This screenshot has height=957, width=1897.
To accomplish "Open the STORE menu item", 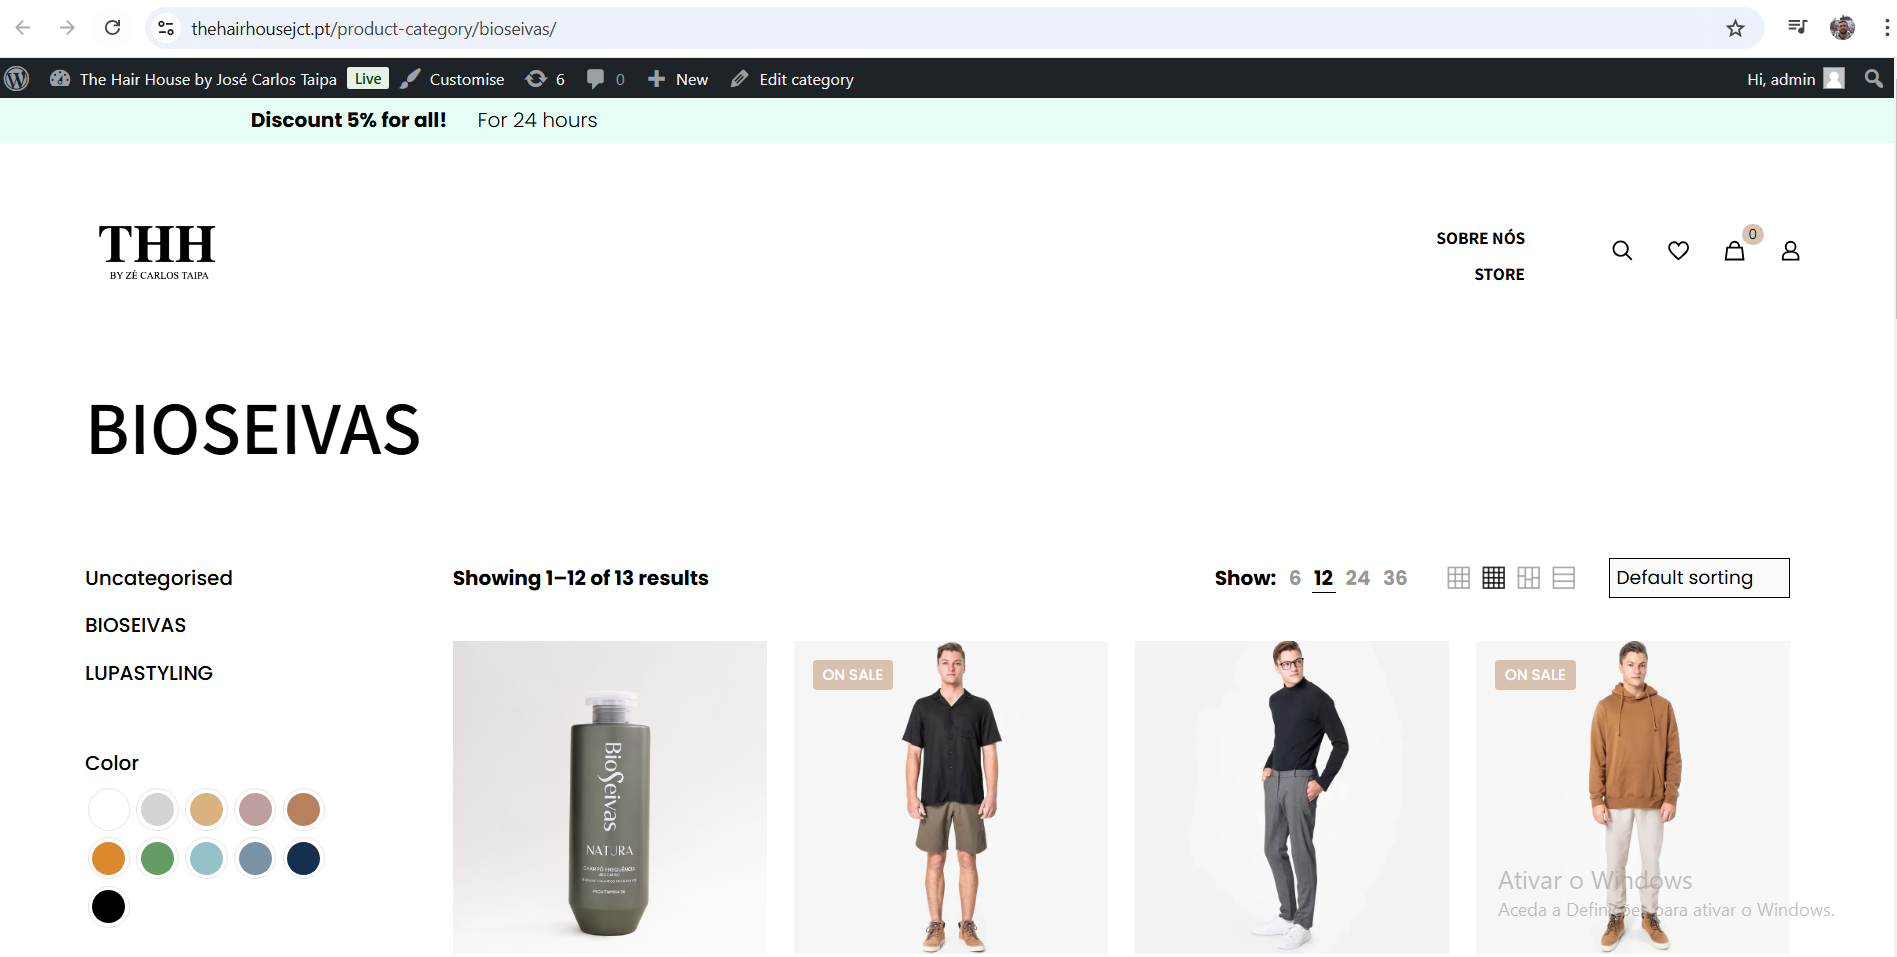I will 1499,274.
